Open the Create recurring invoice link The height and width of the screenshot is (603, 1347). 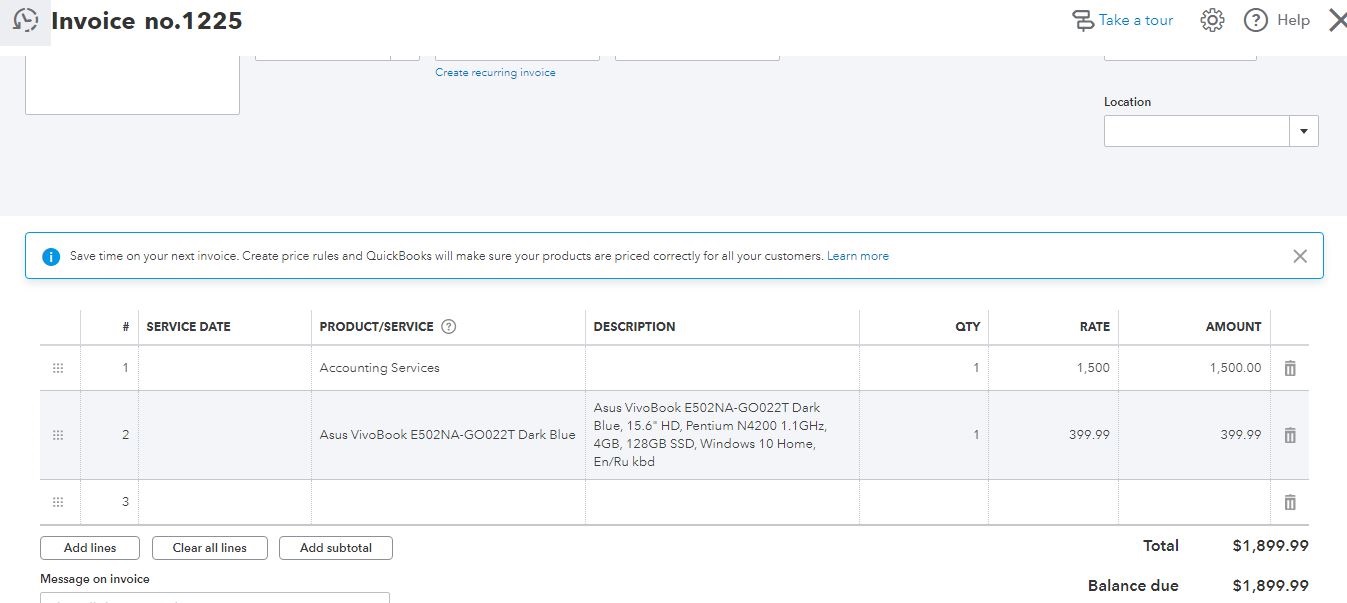(x=495, y=73)
